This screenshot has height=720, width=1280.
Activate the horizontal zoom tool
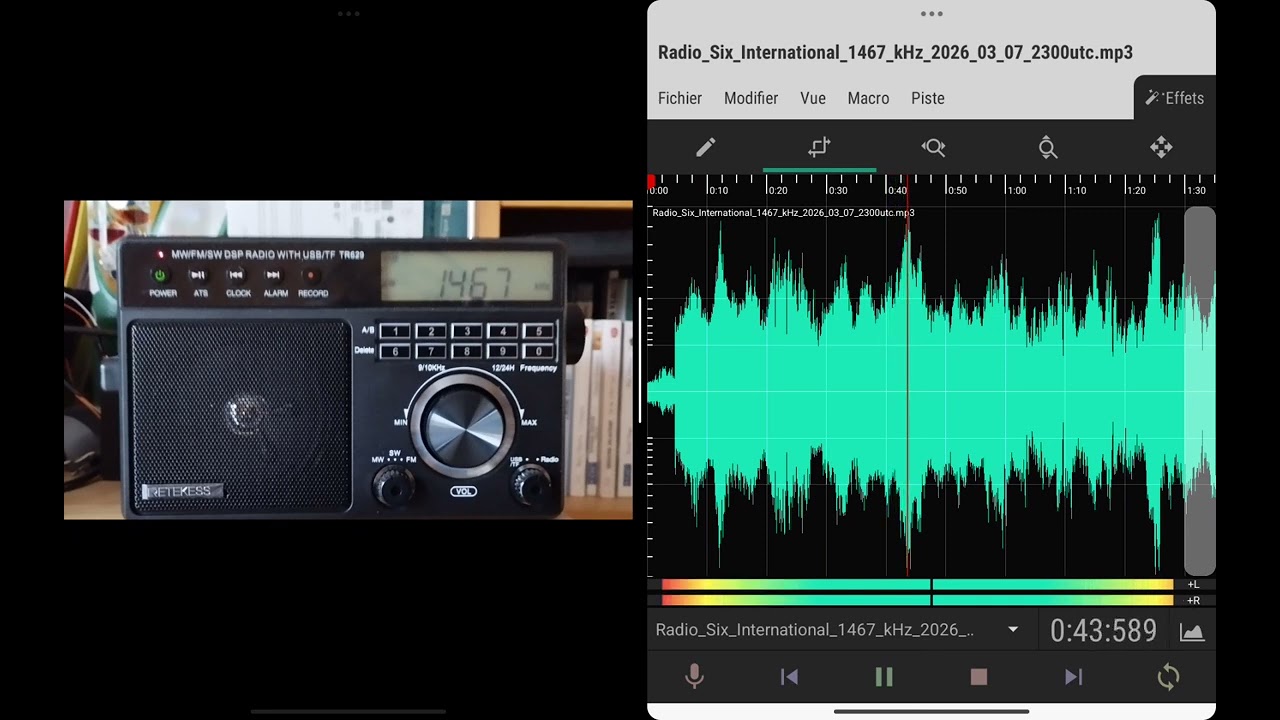(x=933, y=148)
